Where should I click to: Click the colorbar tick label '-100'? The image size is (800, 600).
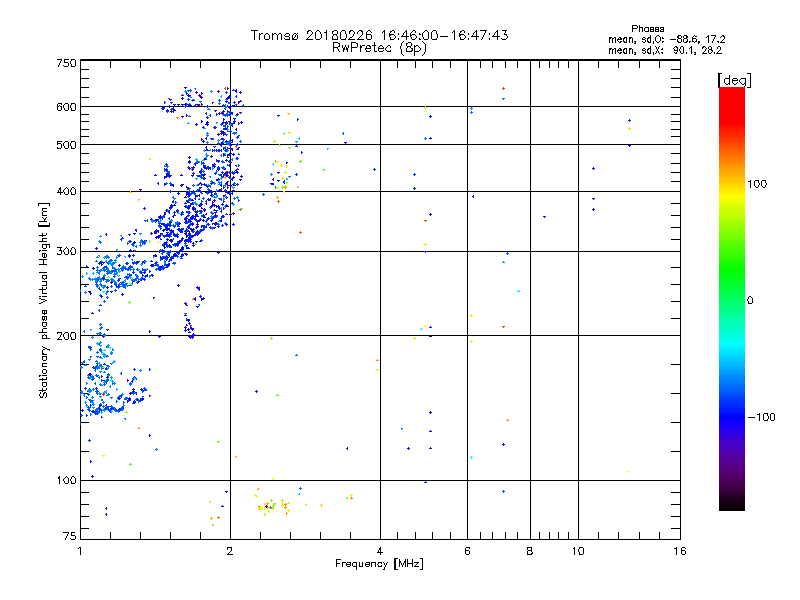coord(762,417)
